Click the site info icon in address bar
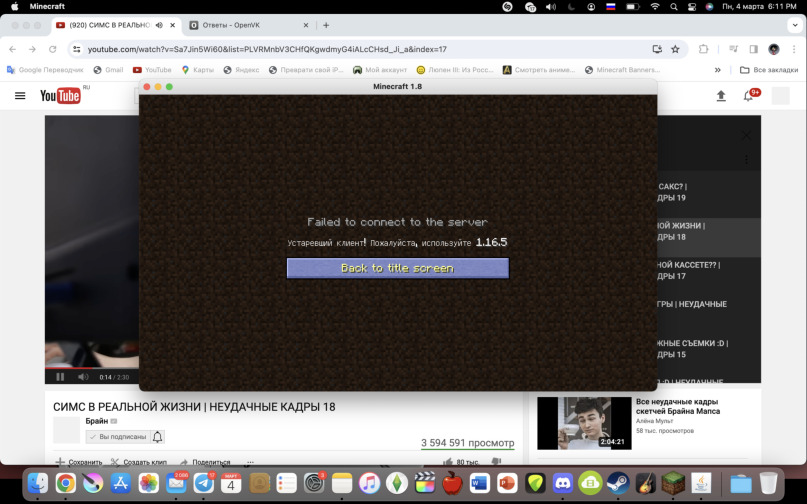 pos(77,49)
